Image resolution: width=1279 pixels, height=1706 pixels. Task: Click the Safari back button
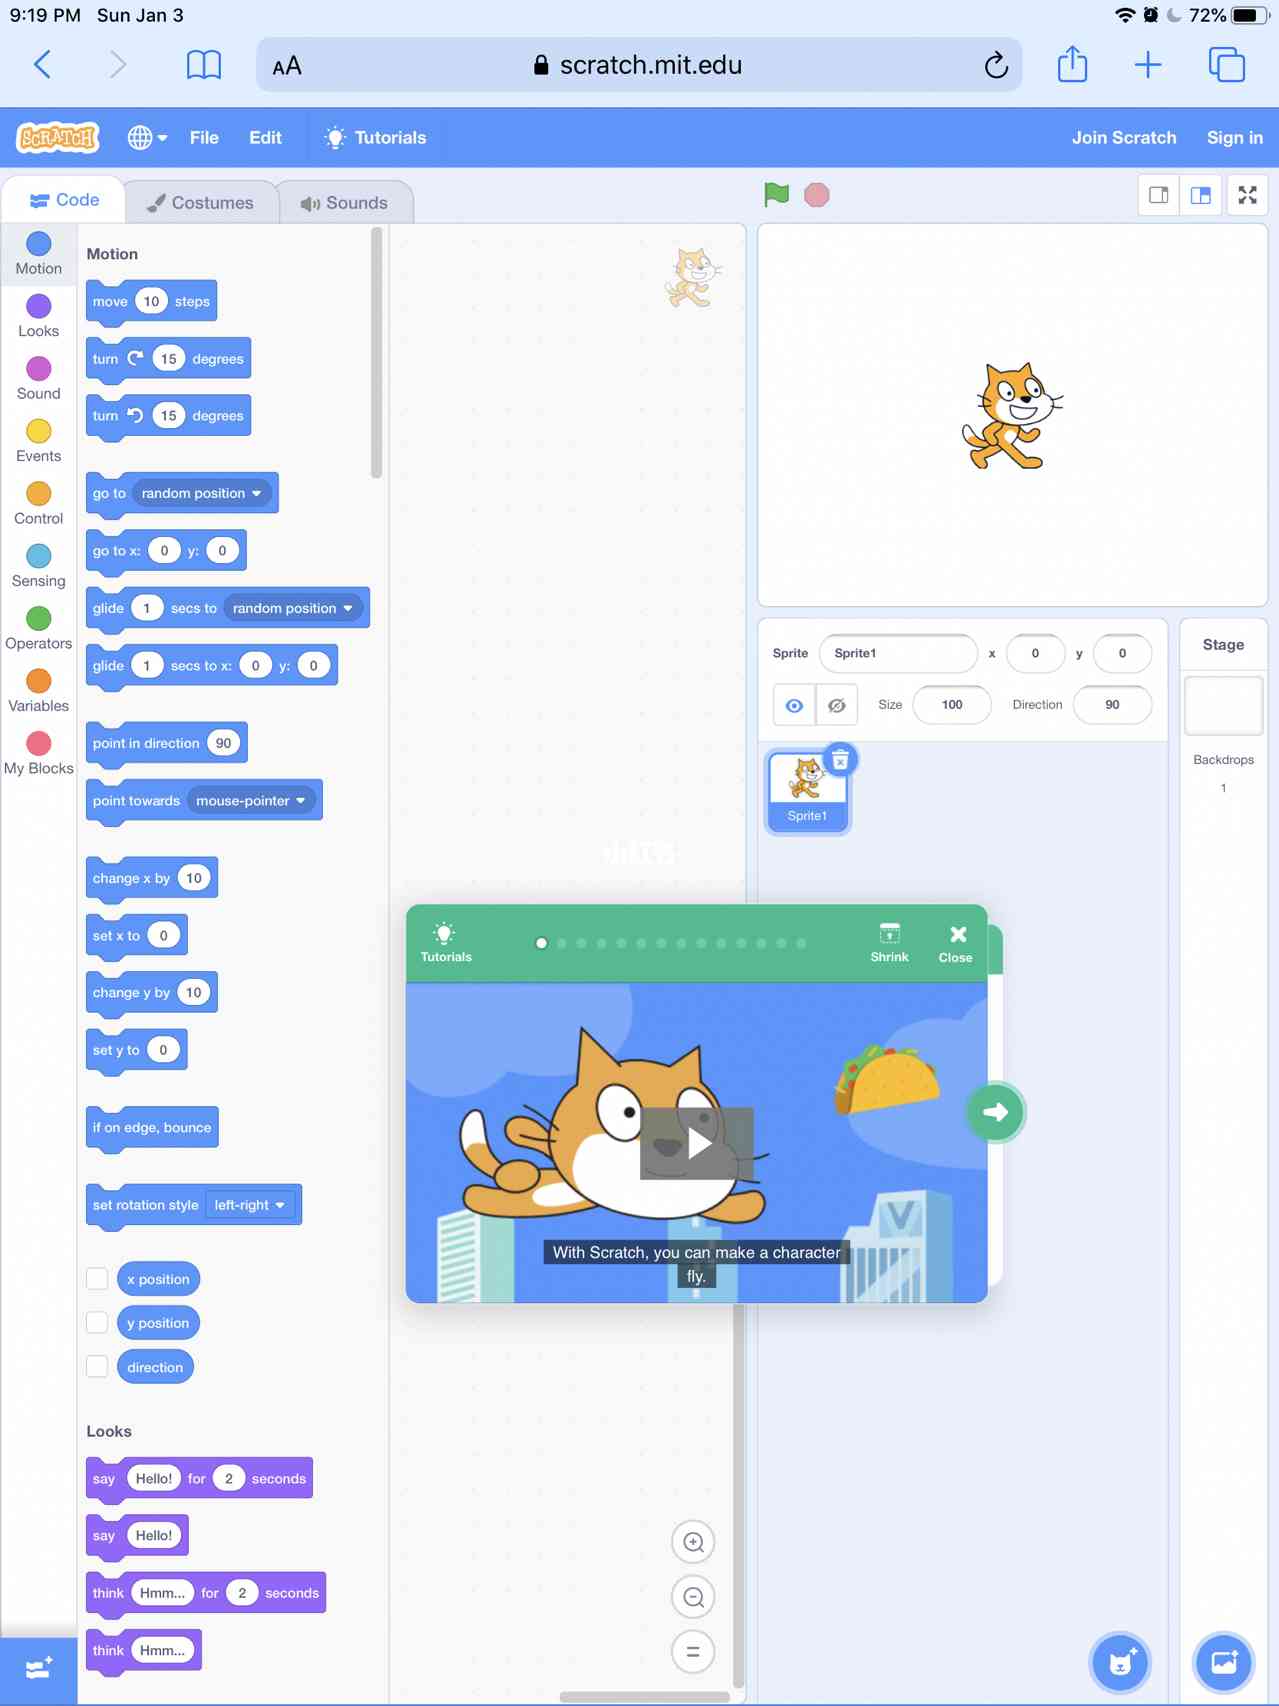click(x=42, y=65)
